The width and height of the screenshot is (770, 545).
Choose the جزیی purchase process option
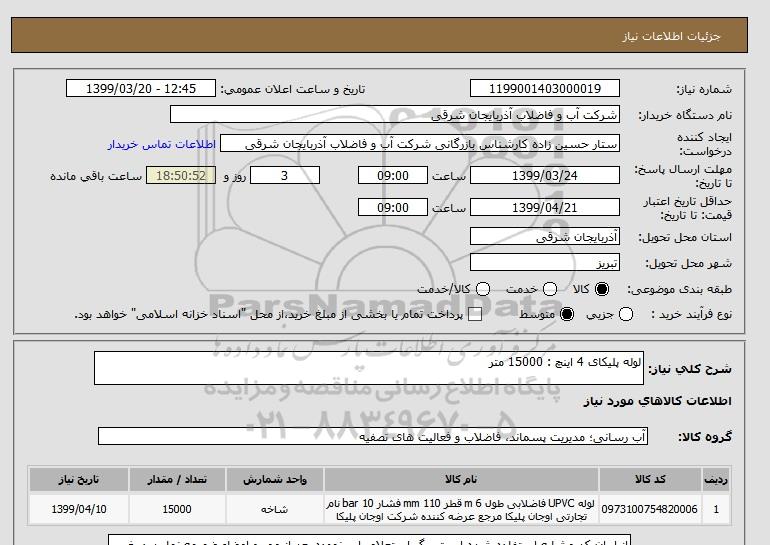pos(626,314)
